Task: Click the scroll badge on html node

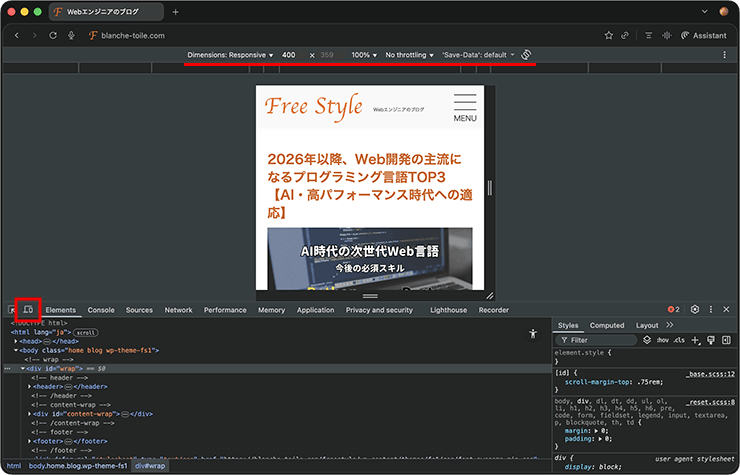Action: click(x=86, y=332)
